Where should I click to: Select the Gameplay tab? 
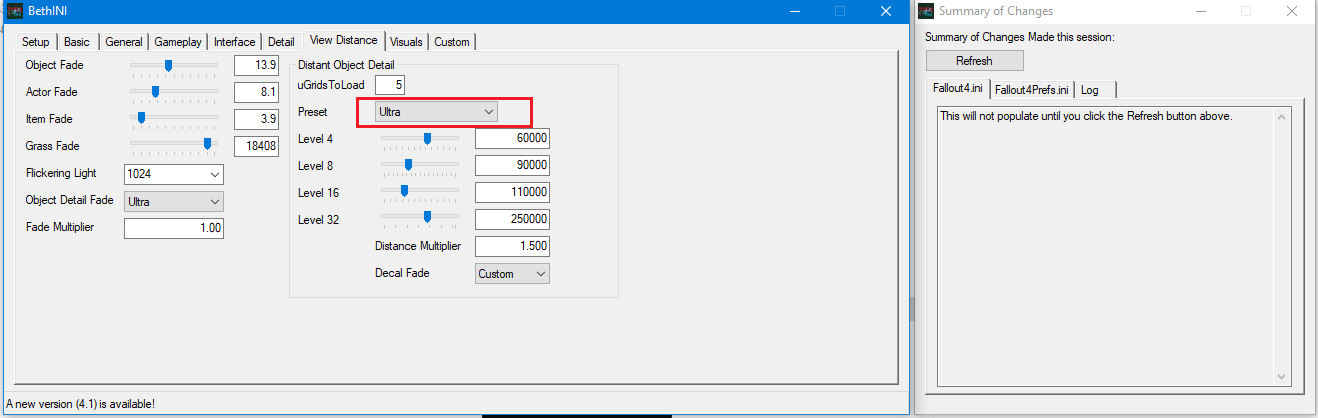178,42
